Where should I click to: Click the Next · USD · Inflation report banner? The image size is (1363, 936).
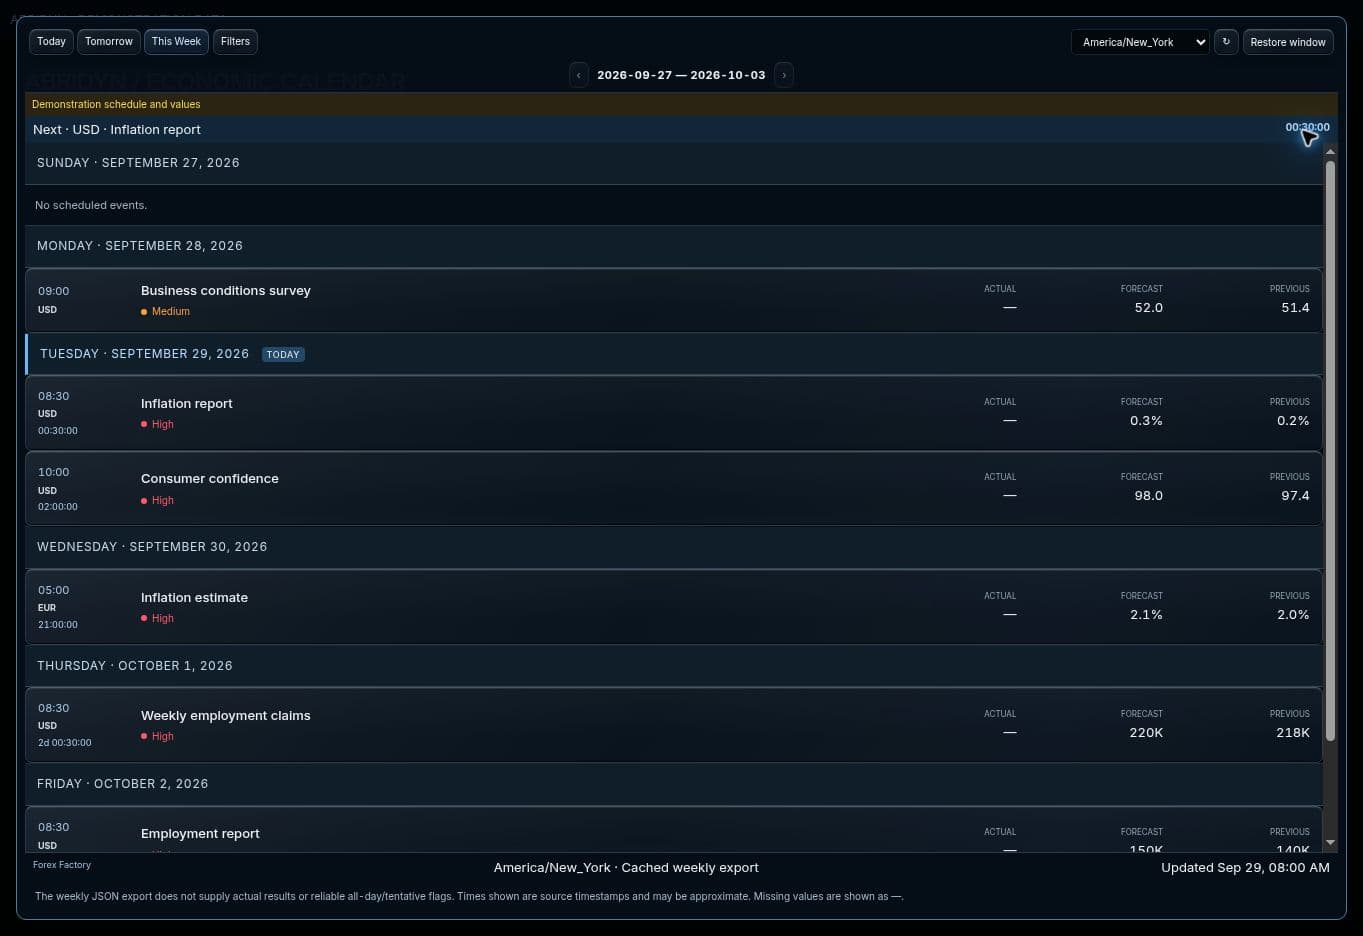point(681,129)
